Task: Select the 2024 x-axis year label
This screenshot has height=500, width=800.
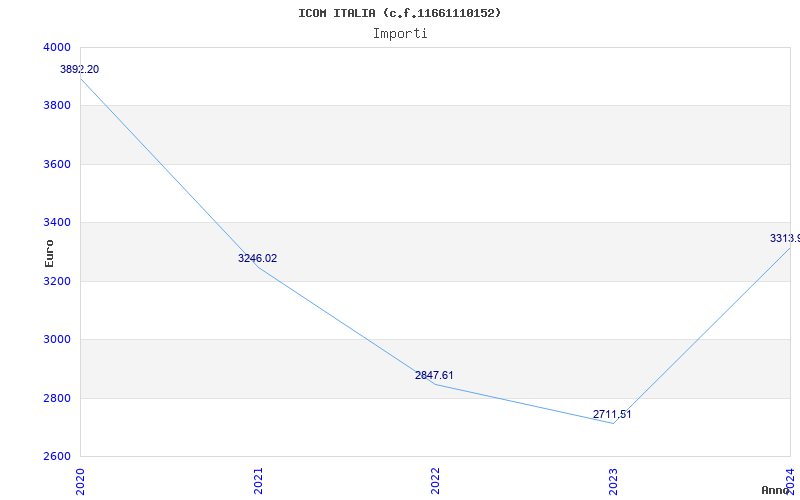Action: pos(789,479)
